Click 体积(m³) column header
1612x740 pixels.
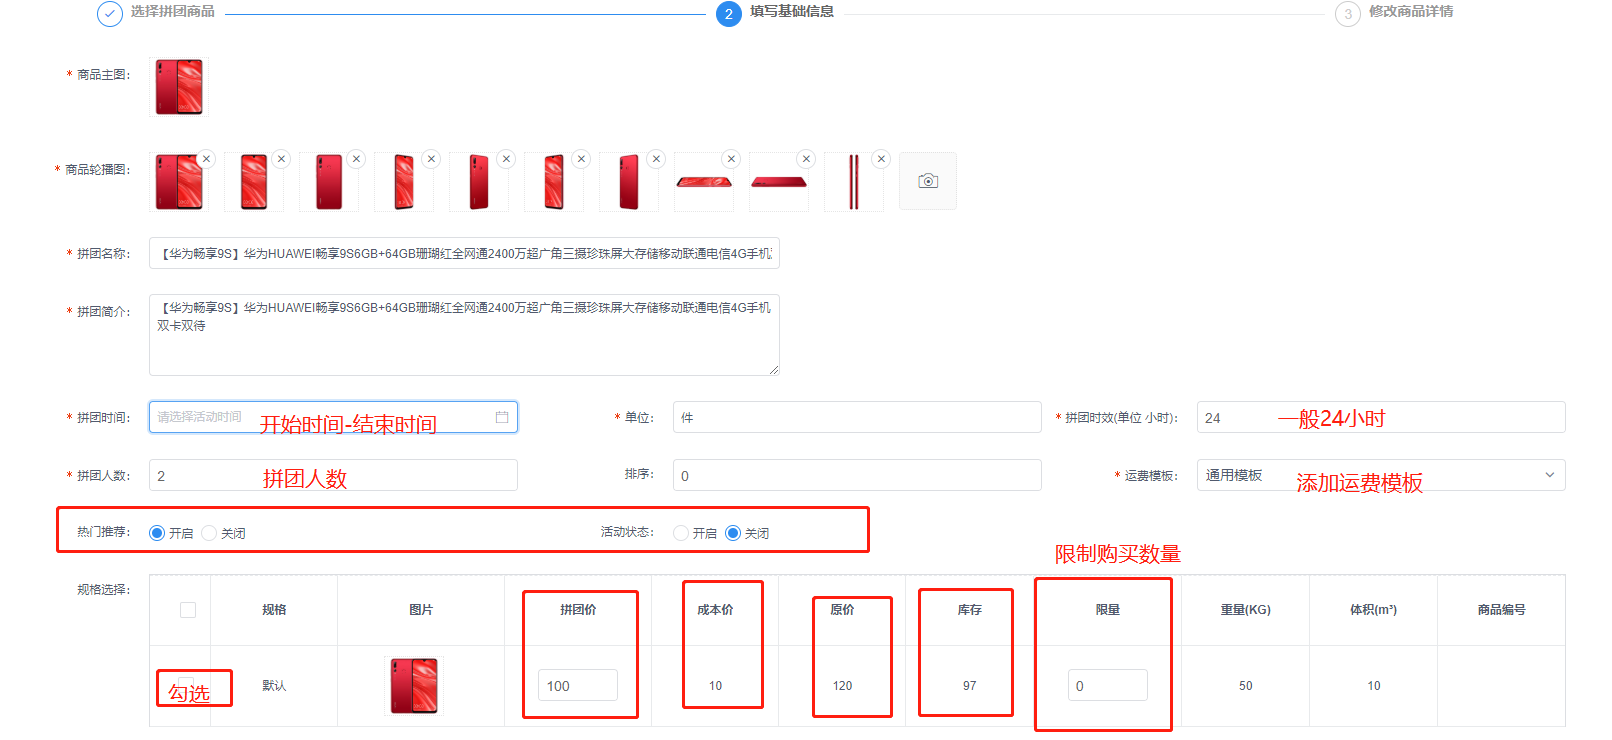pyautogui.click(x=1374, y=610)
